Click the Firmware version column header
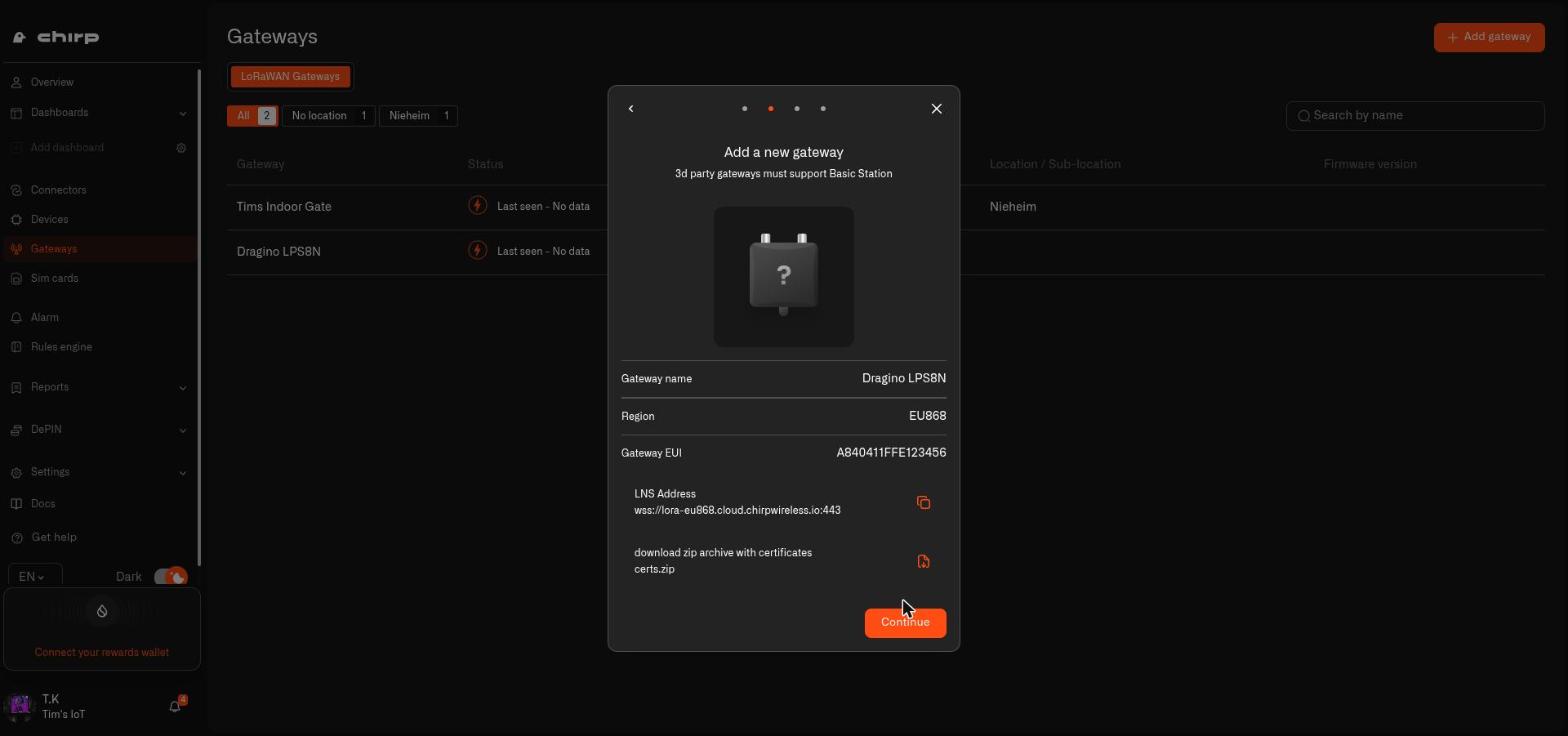 (x=1370, y=164)
